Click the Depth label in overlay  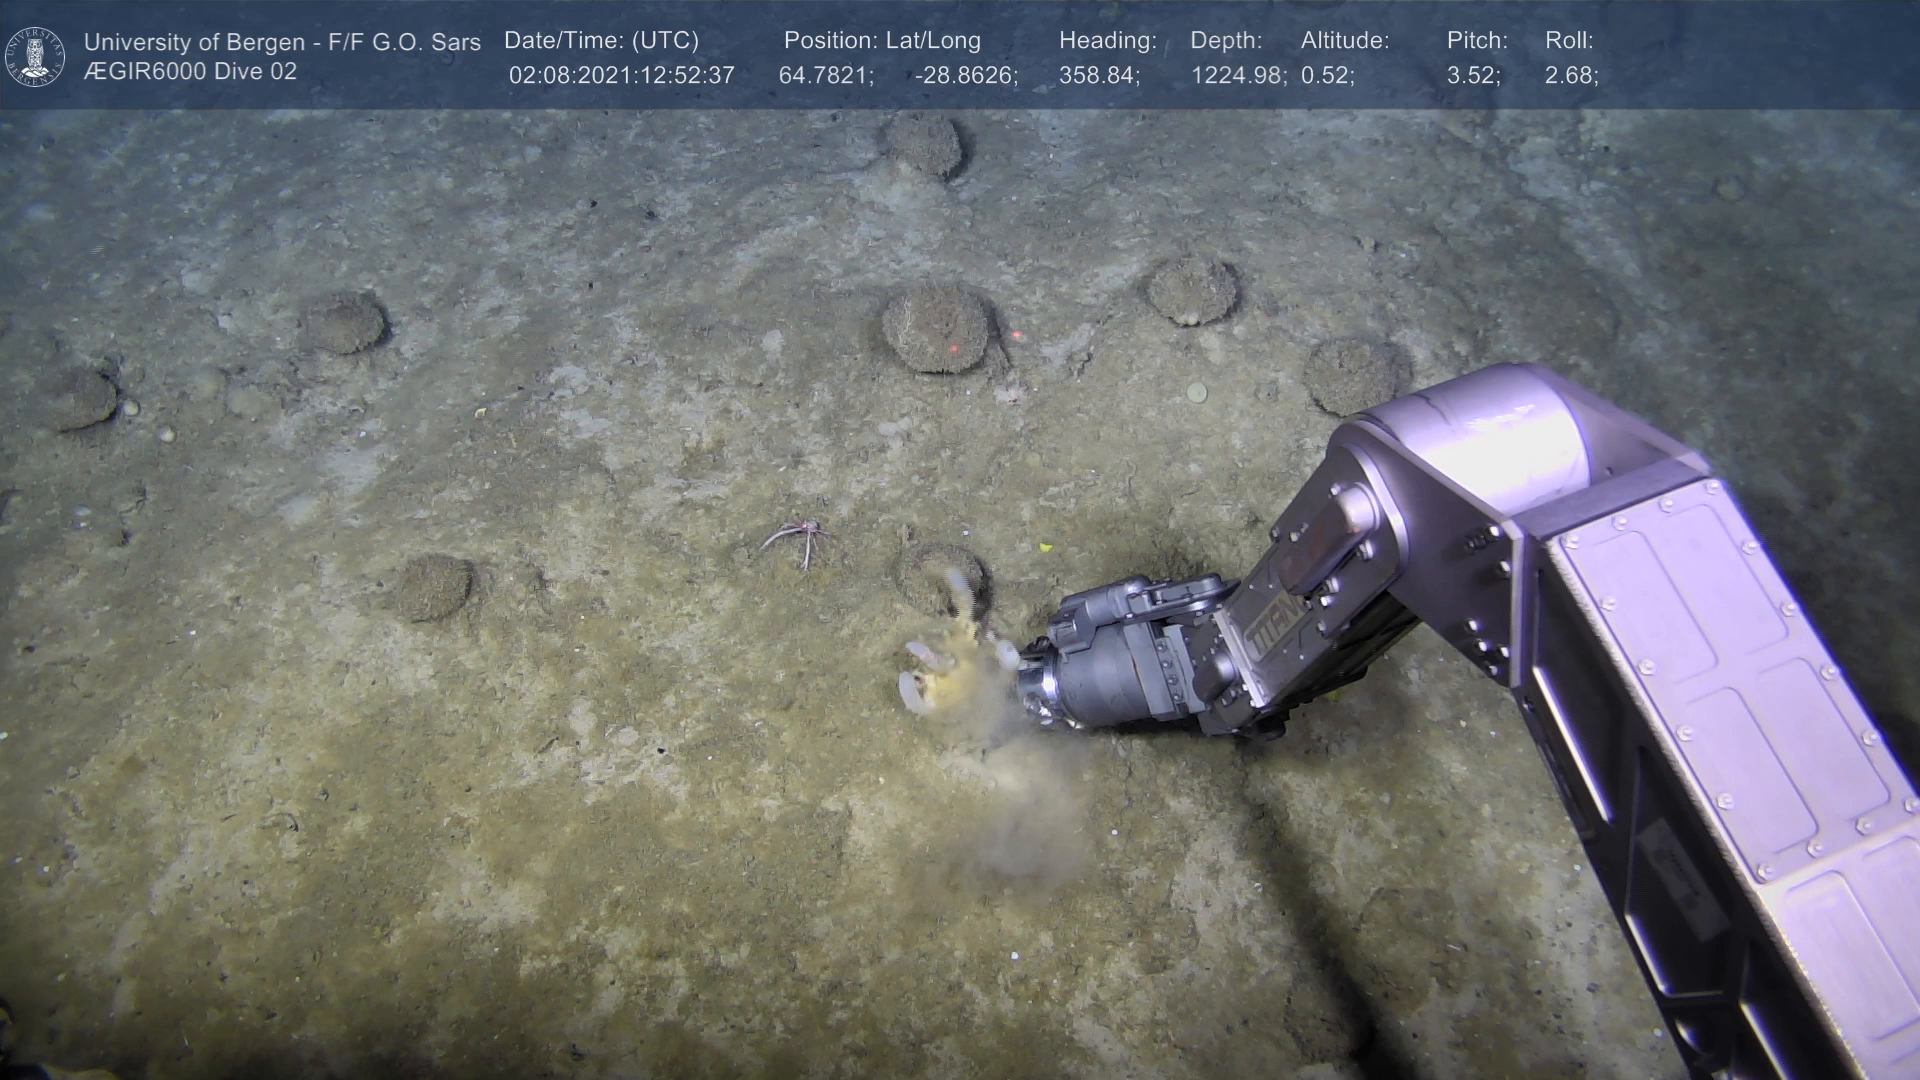click(1226, 41)
